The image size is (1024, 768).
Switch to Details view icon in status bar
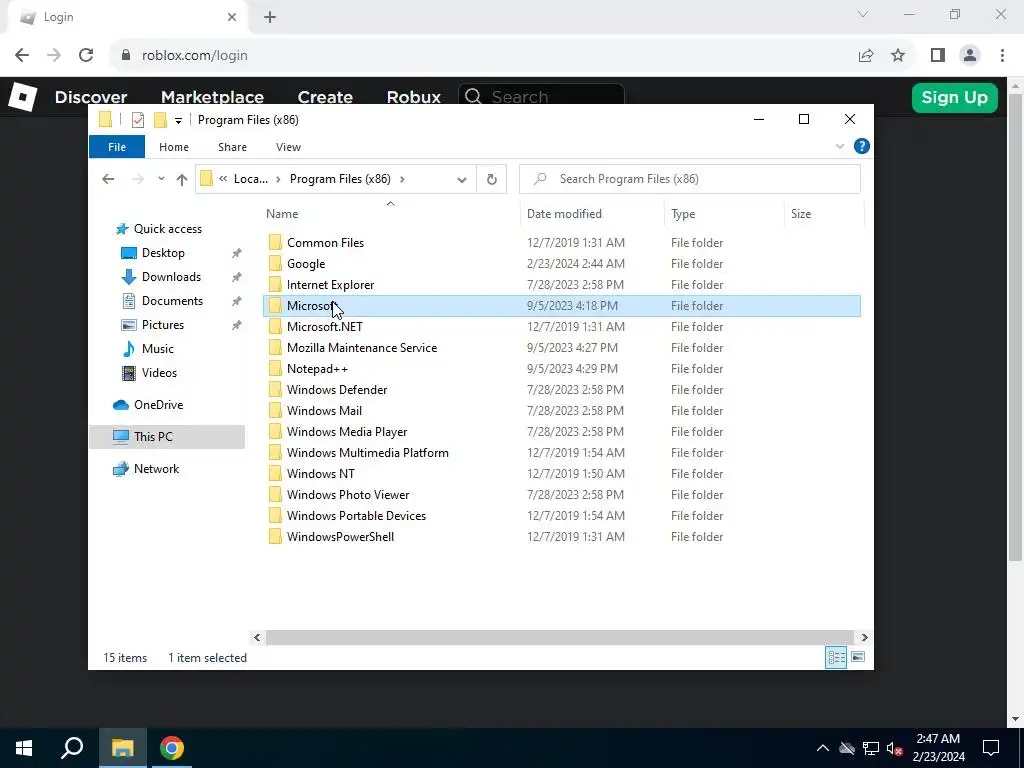pos(836,658)
